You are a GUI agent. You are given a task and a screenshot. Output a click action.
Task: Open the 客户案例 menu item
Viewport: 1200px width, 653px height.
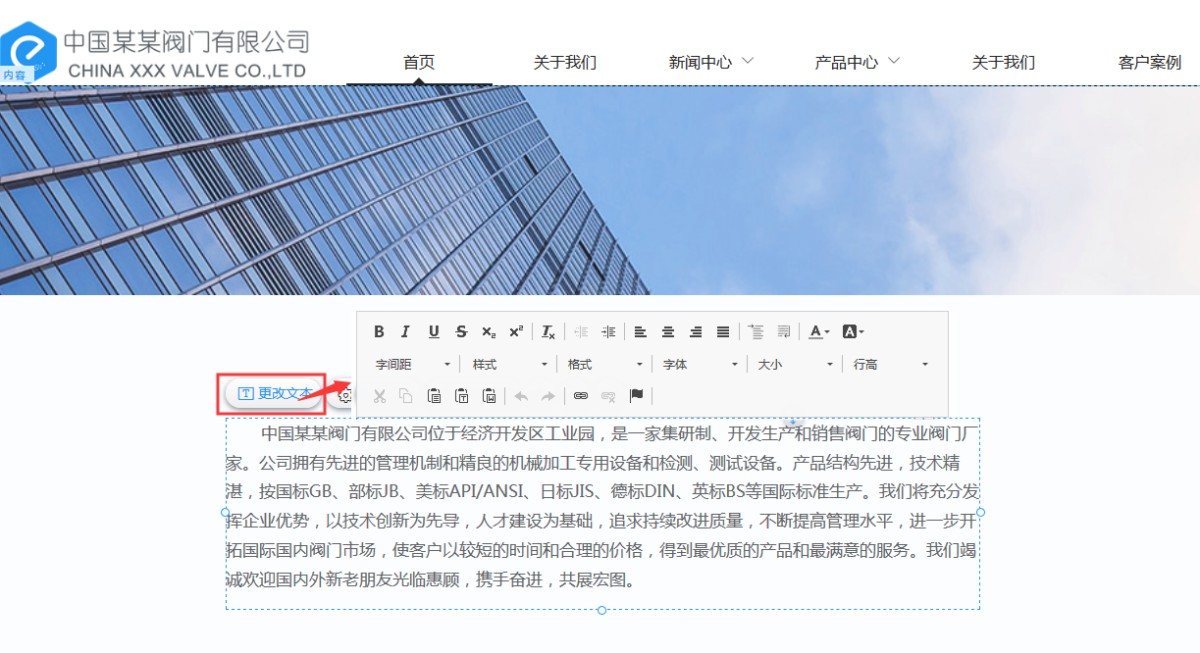point(1150,62)
